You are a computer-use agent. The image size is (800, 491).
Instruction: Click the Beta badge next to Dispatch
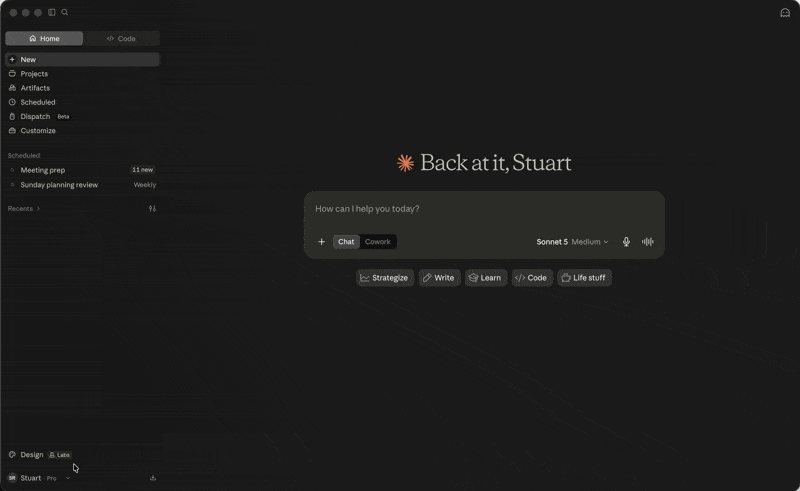pyautogui.click(x=63, y=116)
